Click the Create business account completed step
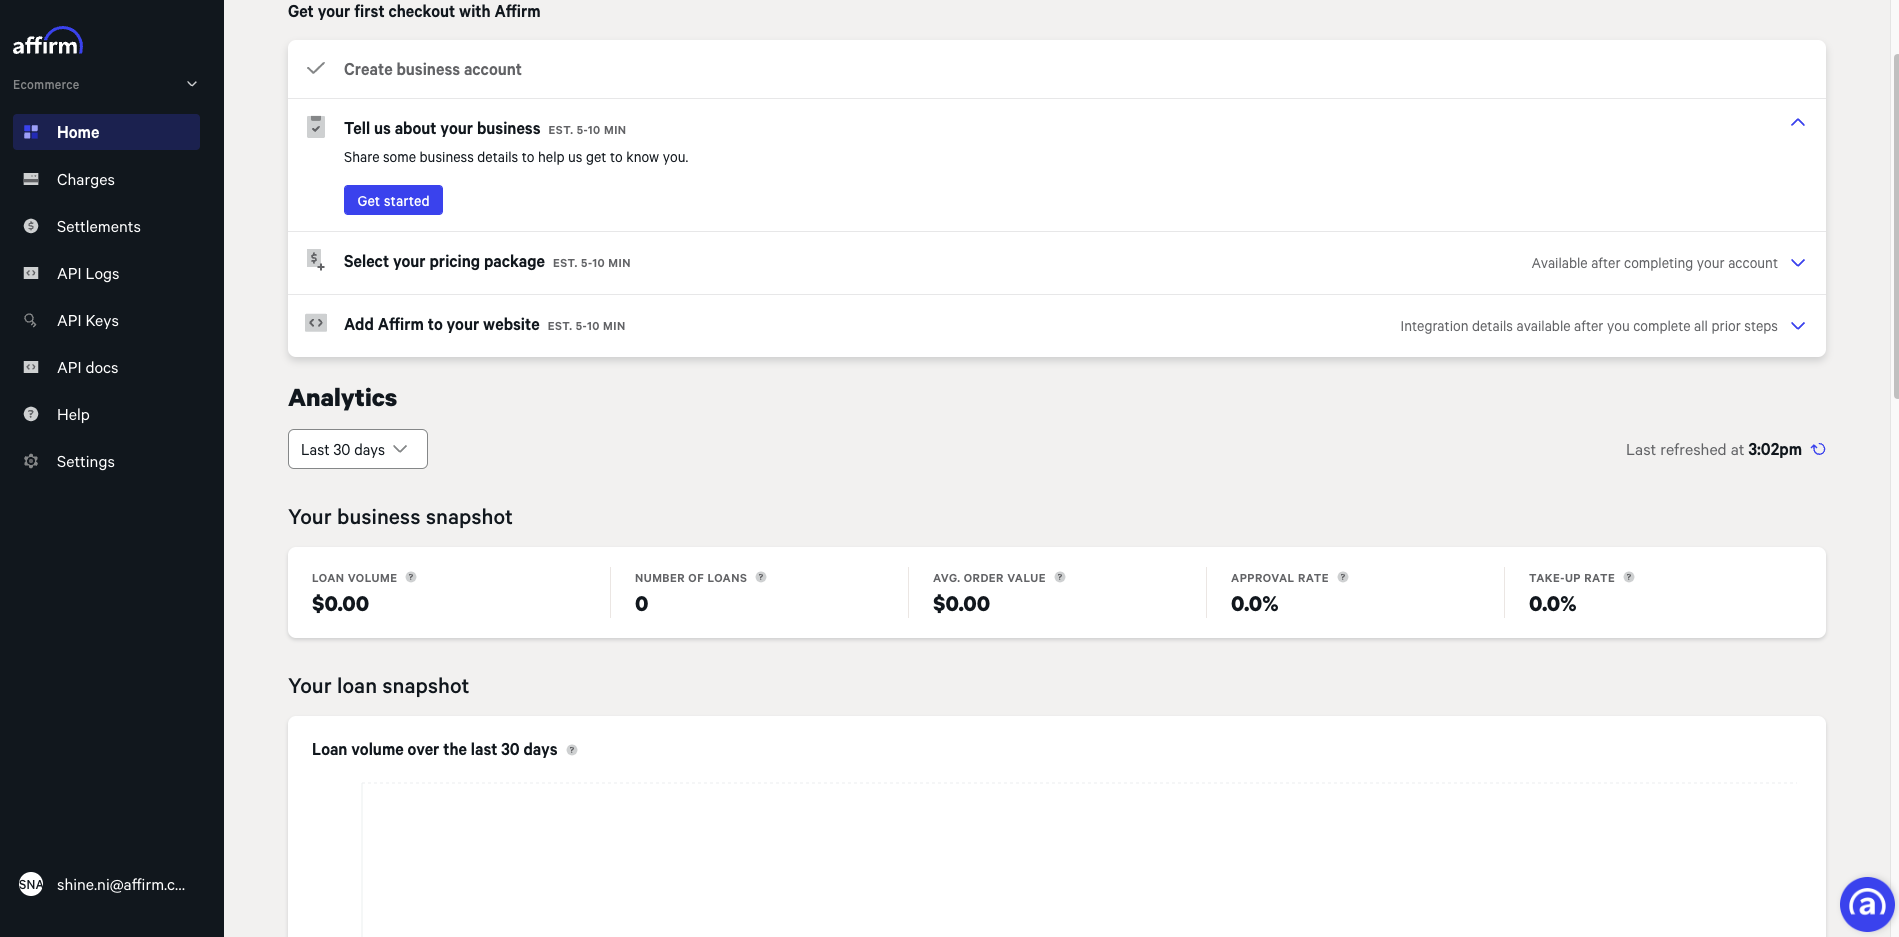 point(432,69)
